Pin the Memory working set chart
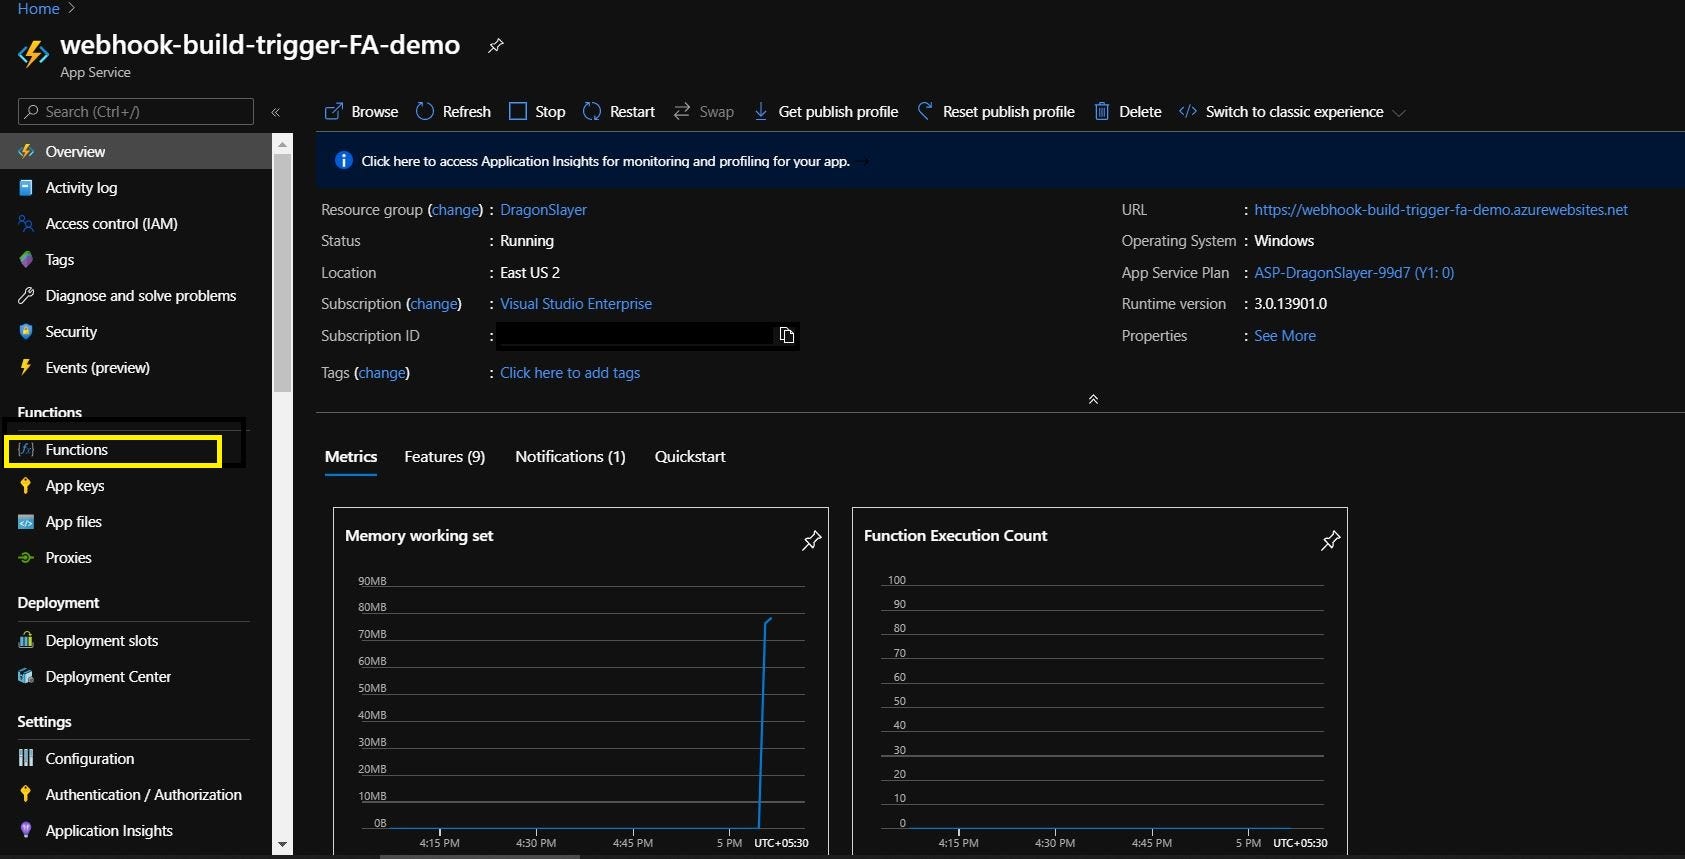Viewport: 1685px width, 859px height. (811, 541)
